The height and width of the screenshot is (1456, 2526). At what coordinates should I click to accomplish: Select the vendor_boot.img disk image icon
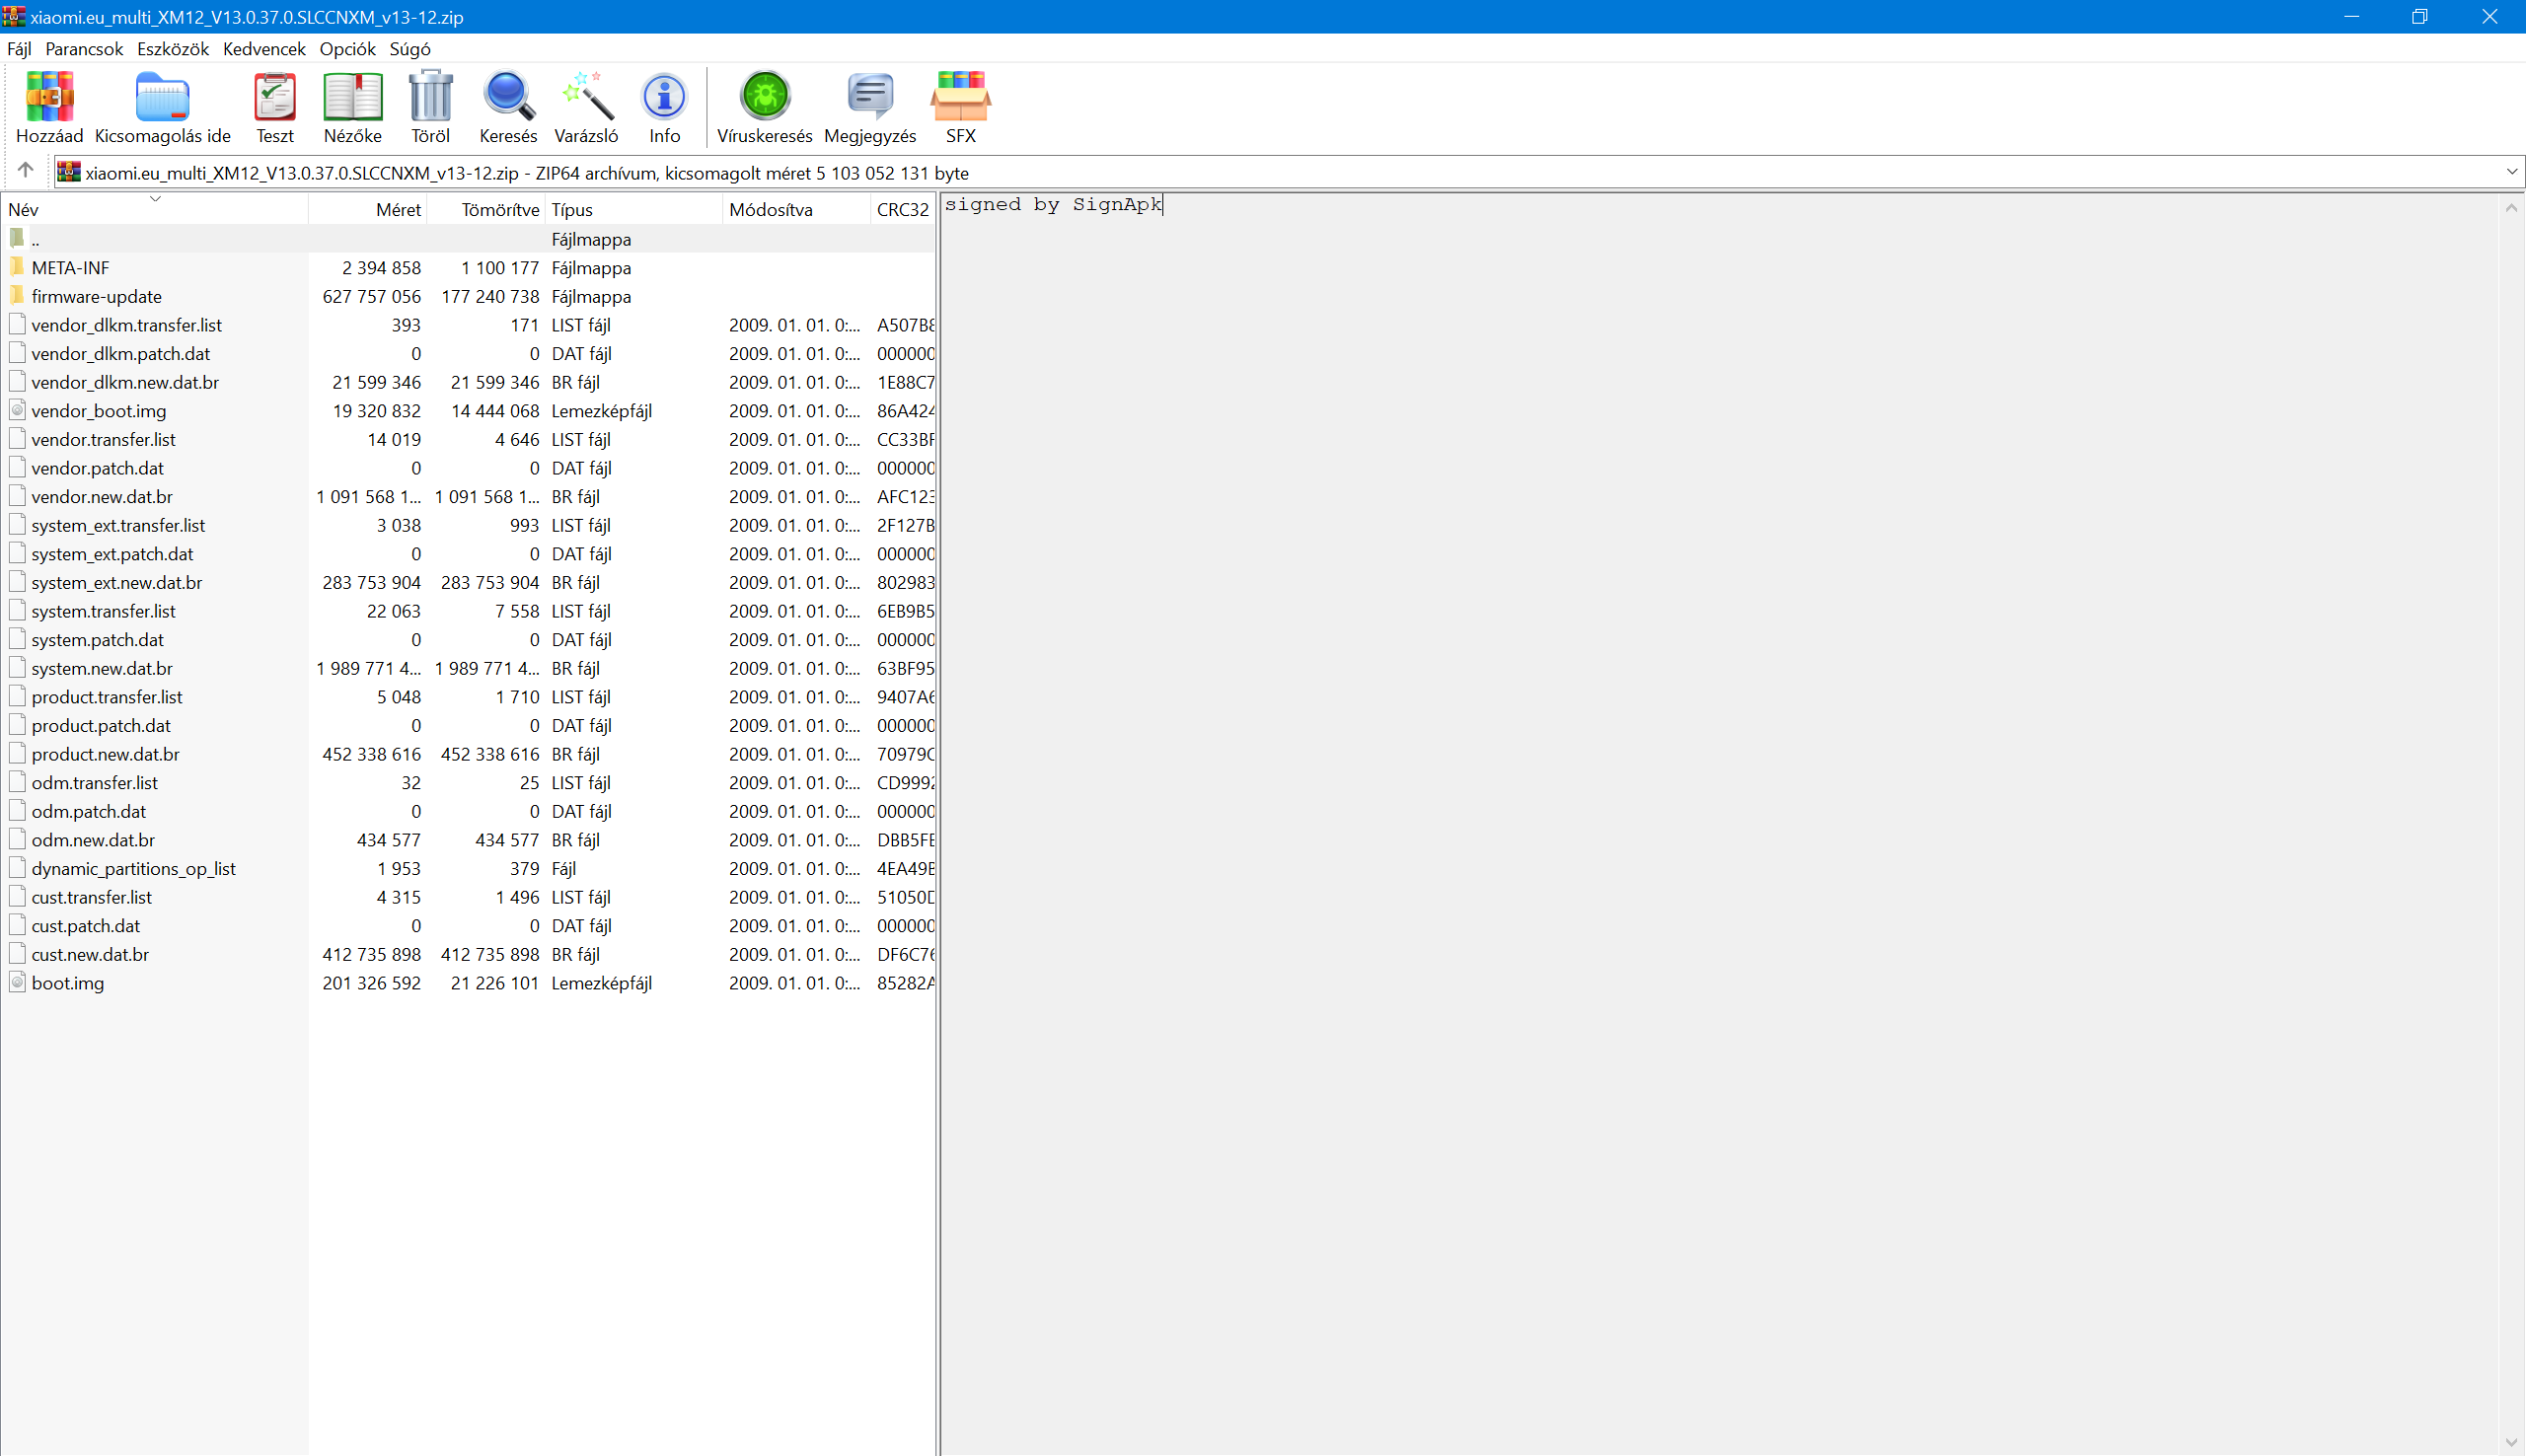17,410
